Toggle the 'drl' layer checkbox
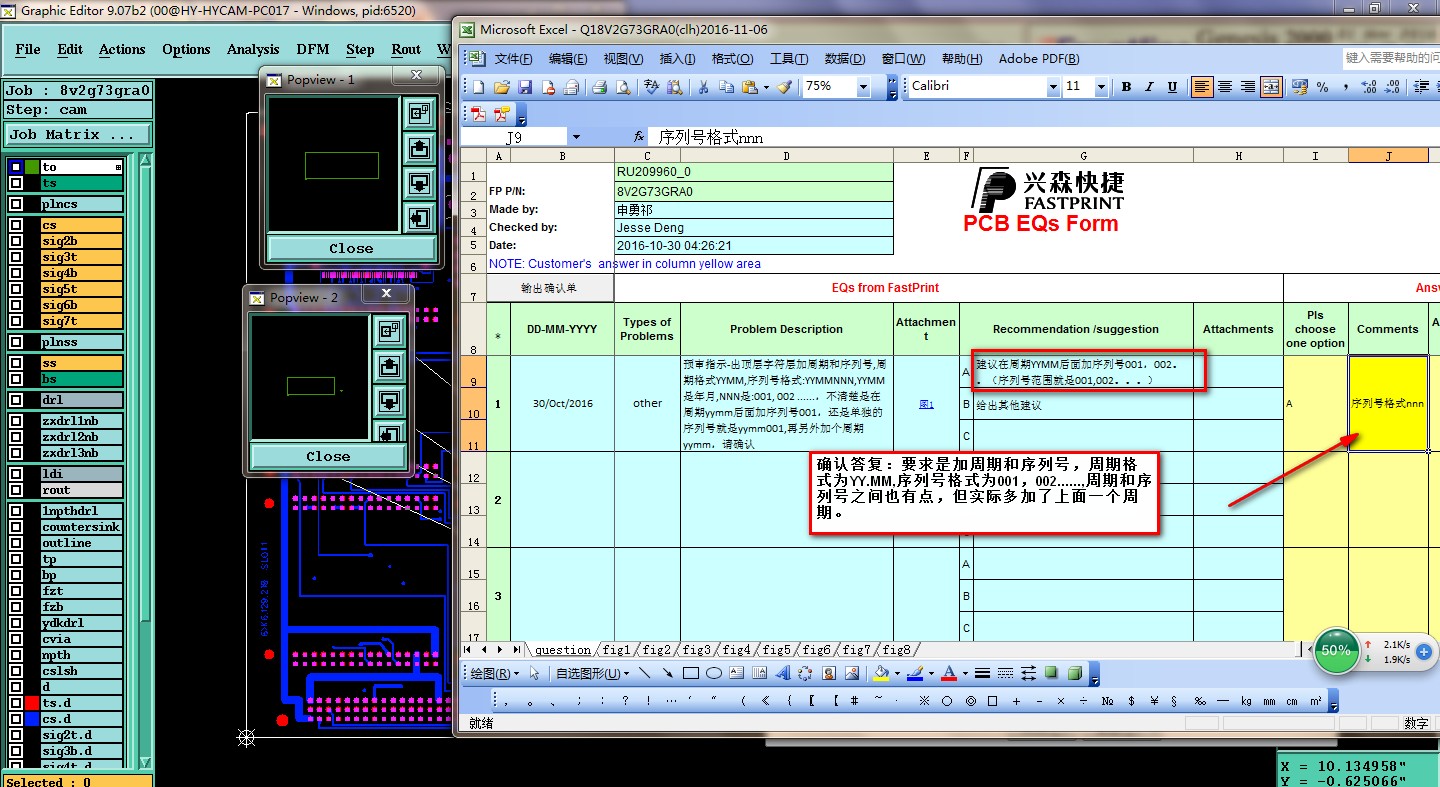Screen dimensions: 1440x787 coord(16,400)
